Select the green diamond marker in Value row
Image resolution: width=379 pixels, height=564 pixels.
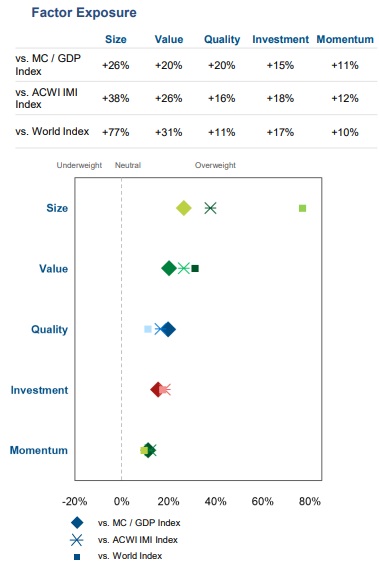tap(169, 268)
